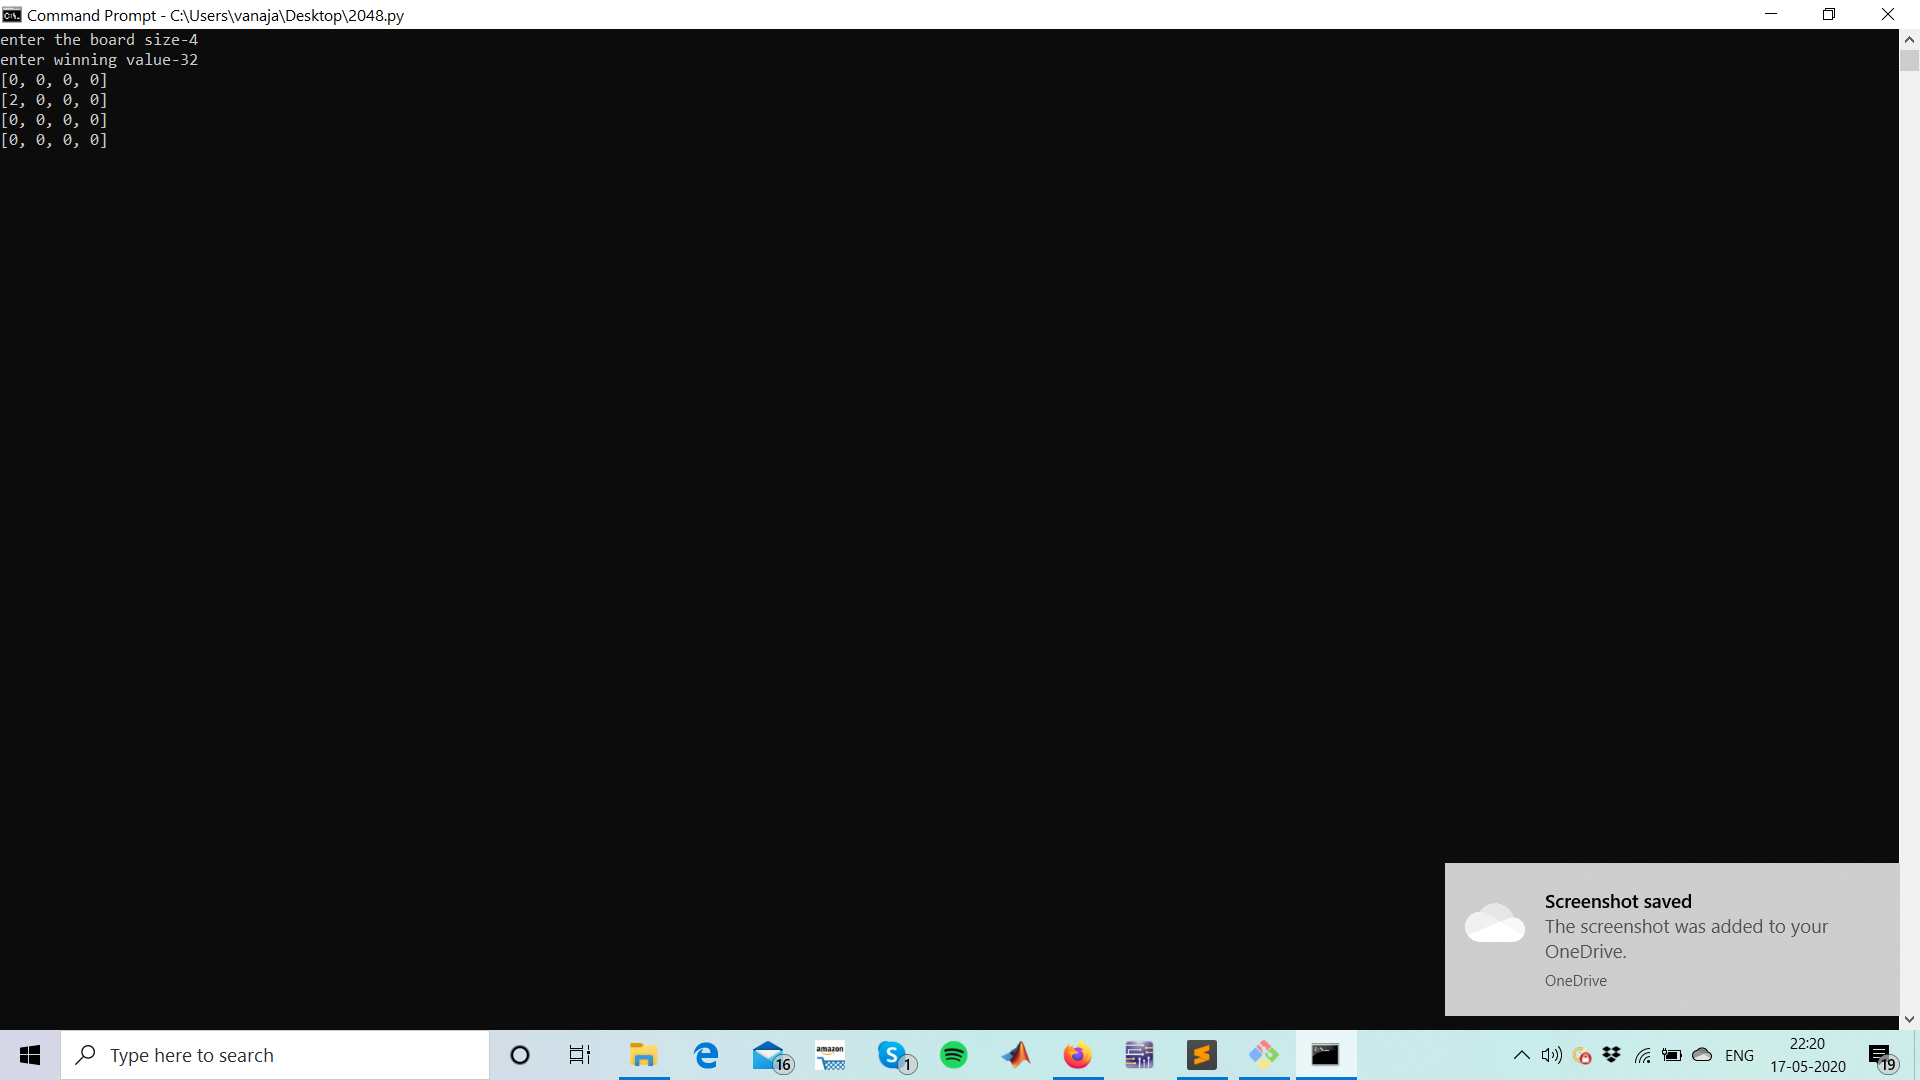The width and height of the screenshot is (1920, 1080).
Task: Open the Mail app with 16 unread
Action: point(769,1055)
